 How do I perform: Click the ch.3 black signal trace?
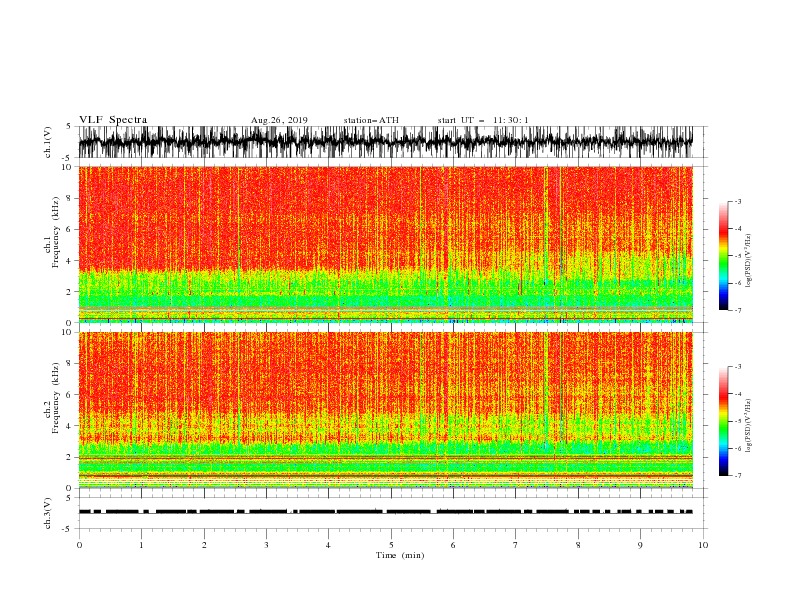coord(385,512)
